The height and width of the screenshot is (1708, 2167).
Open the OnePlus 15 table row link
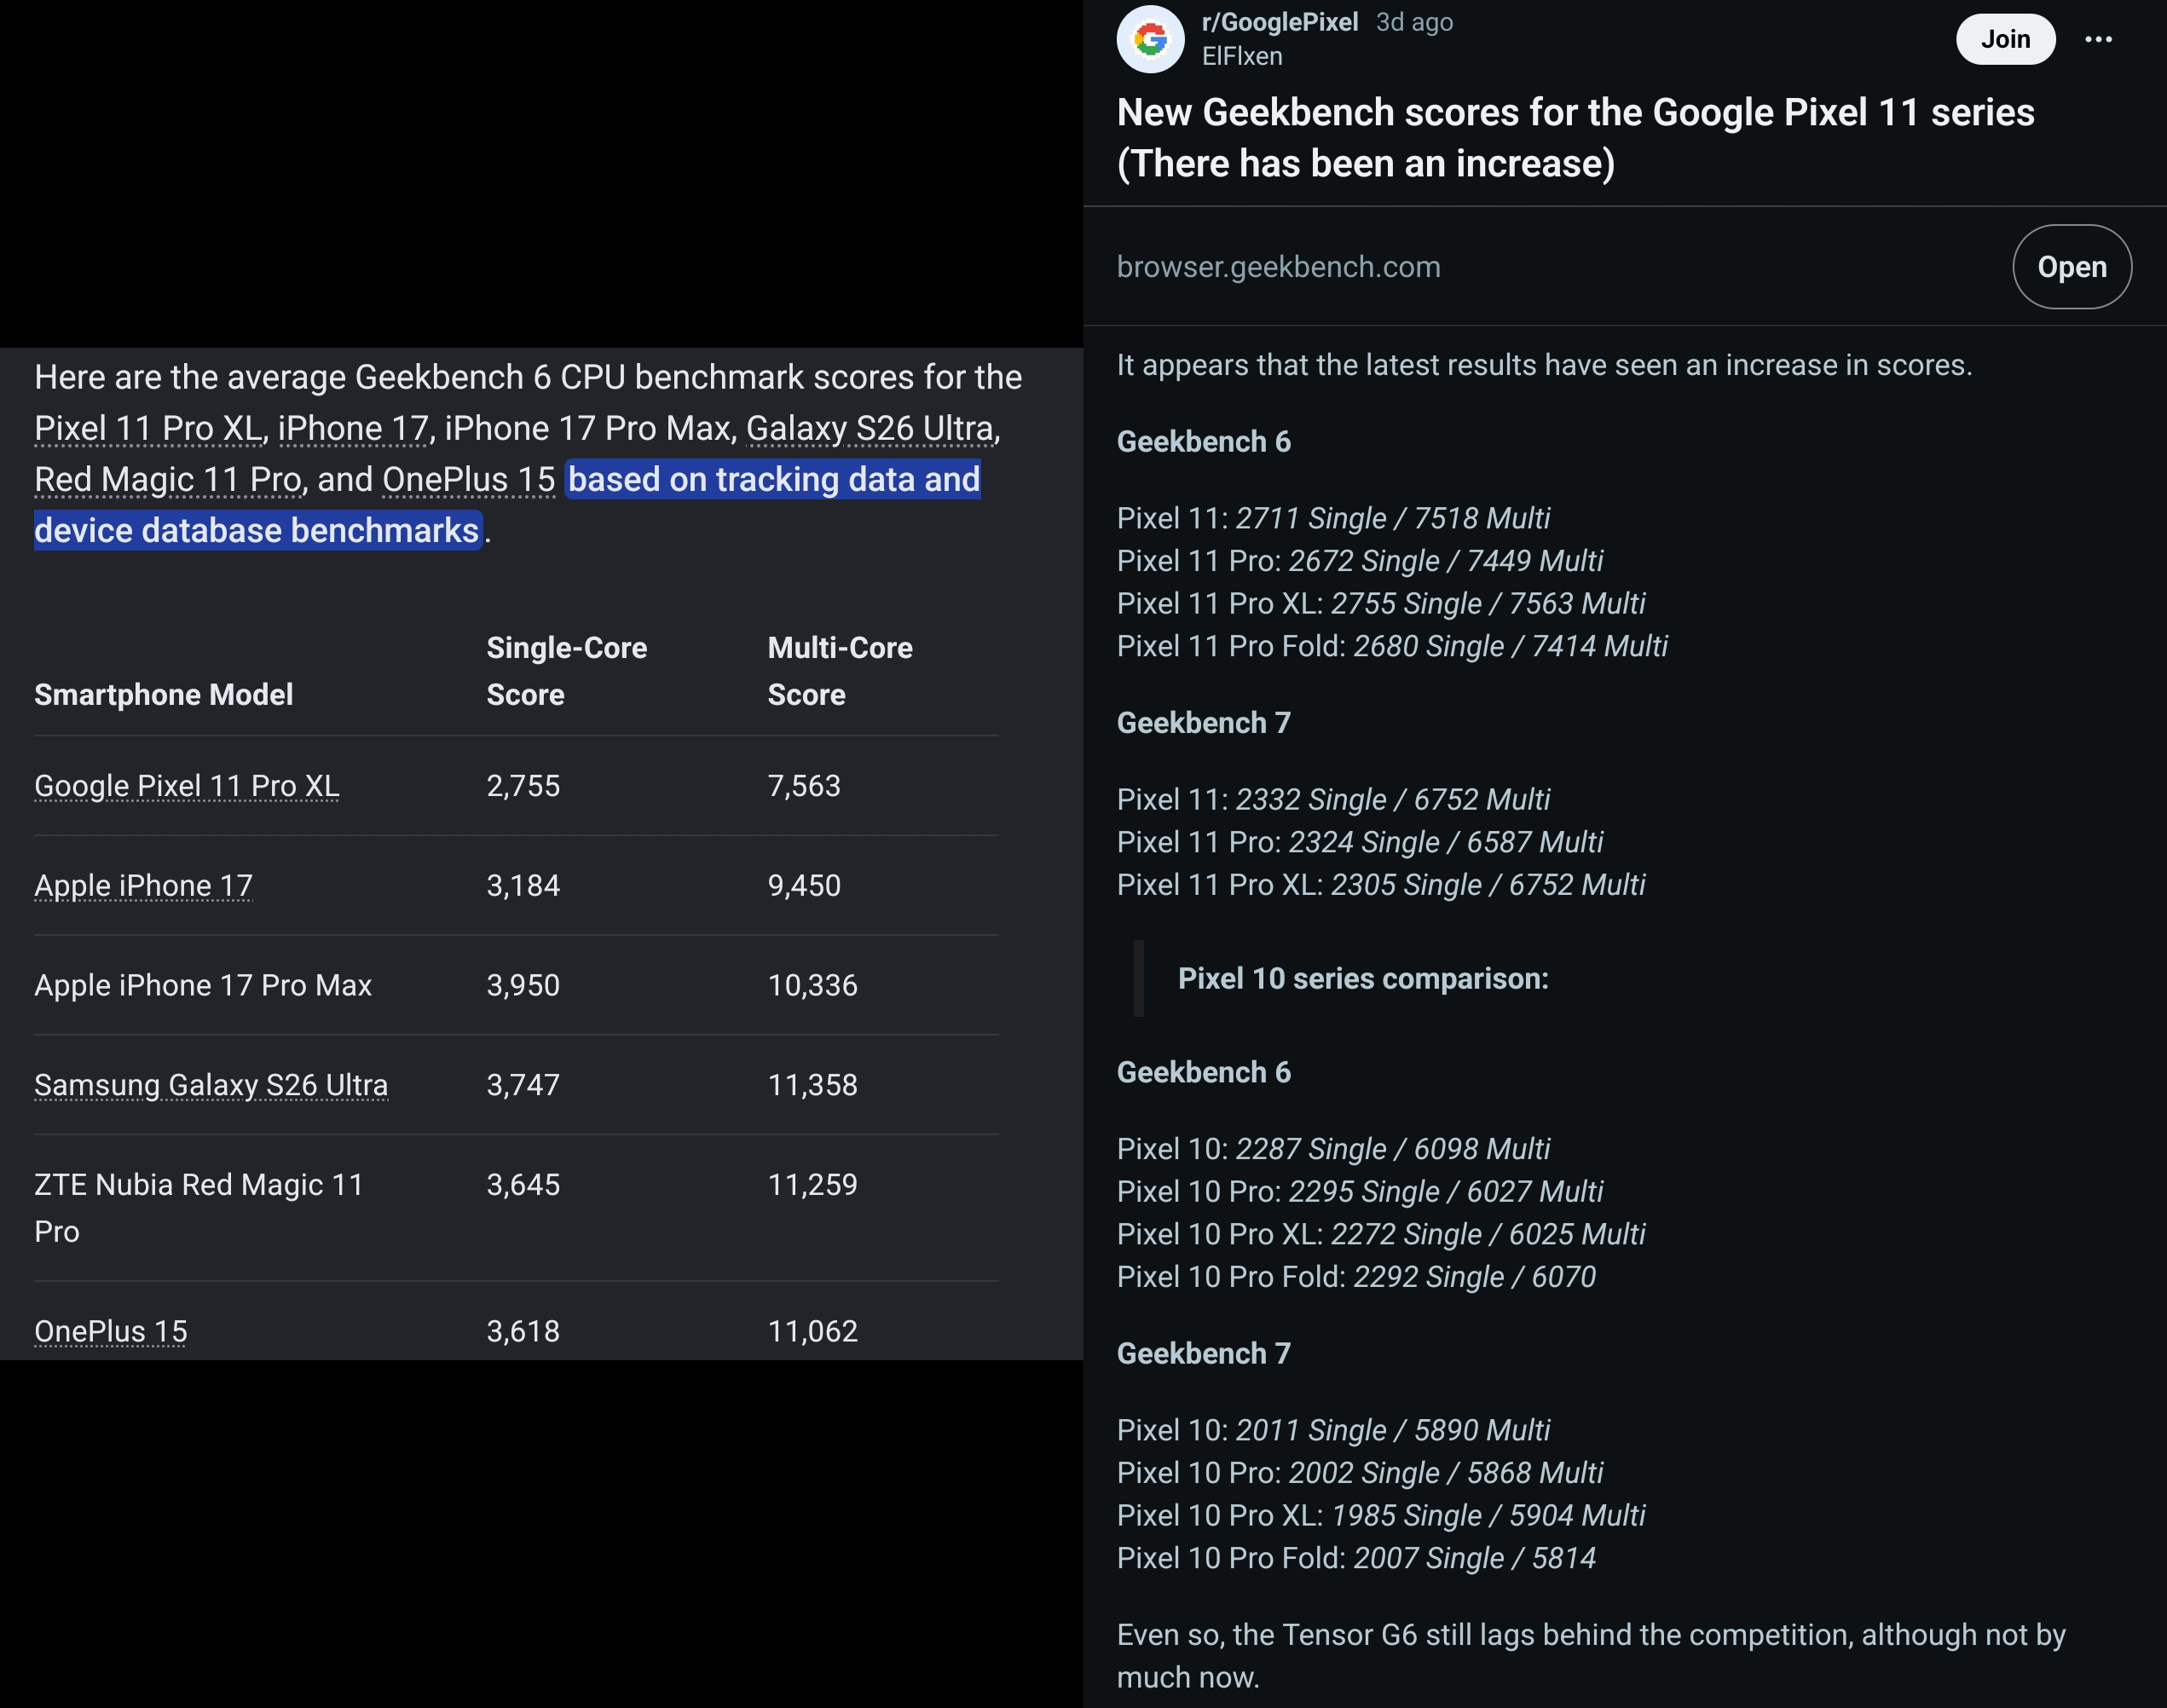click(110, 1331)
